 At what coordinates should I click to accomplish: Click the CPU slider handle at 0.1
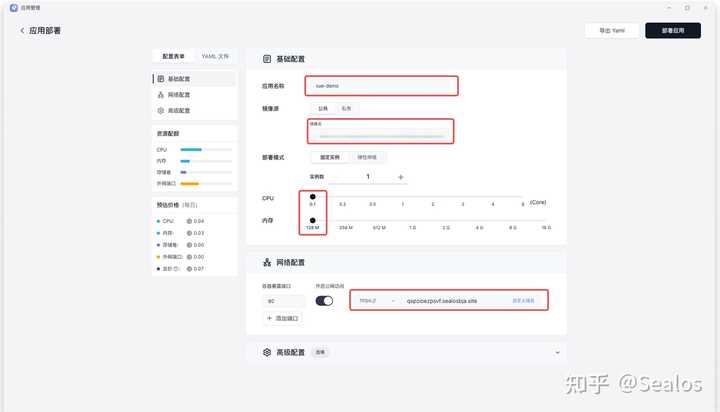[x=313, y=197]
